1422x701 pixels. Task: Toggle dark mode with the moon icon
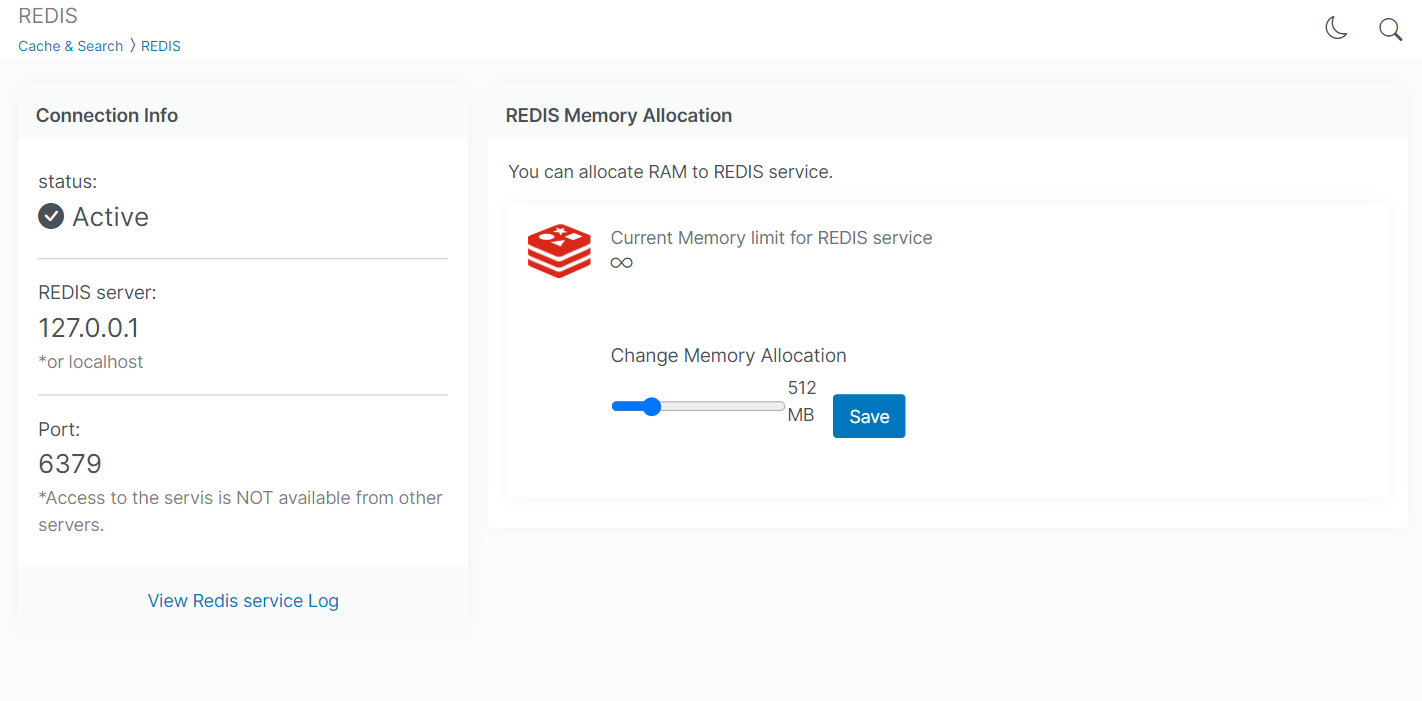(1336, 29)
